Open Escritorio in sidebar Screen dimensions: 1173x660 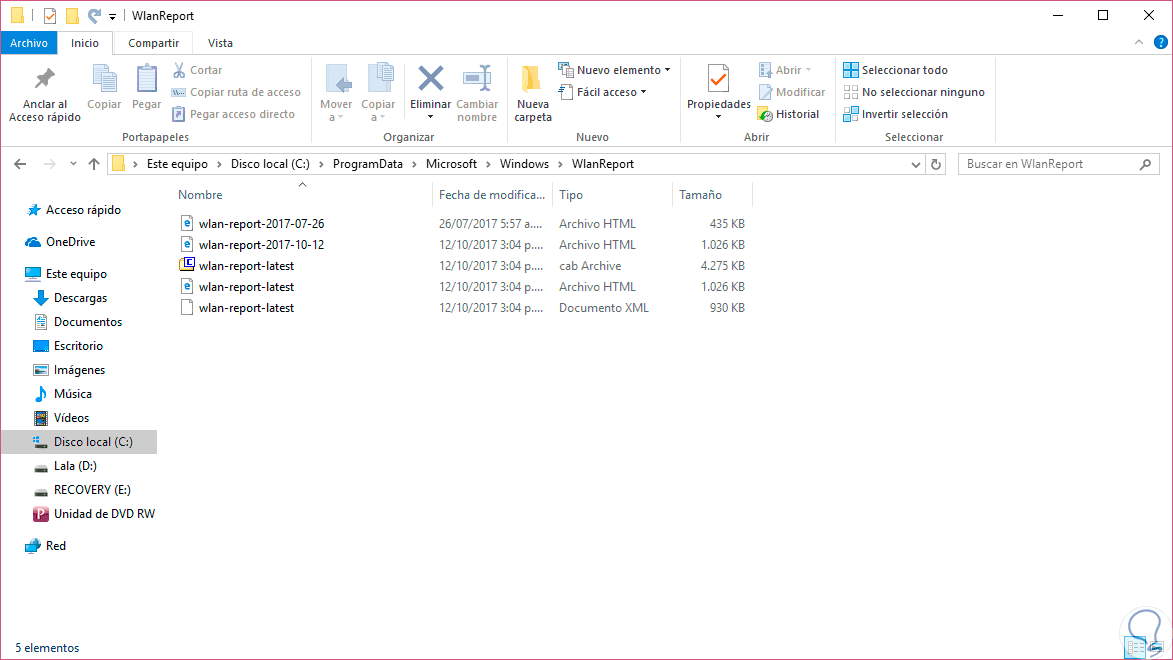(78, 346)
